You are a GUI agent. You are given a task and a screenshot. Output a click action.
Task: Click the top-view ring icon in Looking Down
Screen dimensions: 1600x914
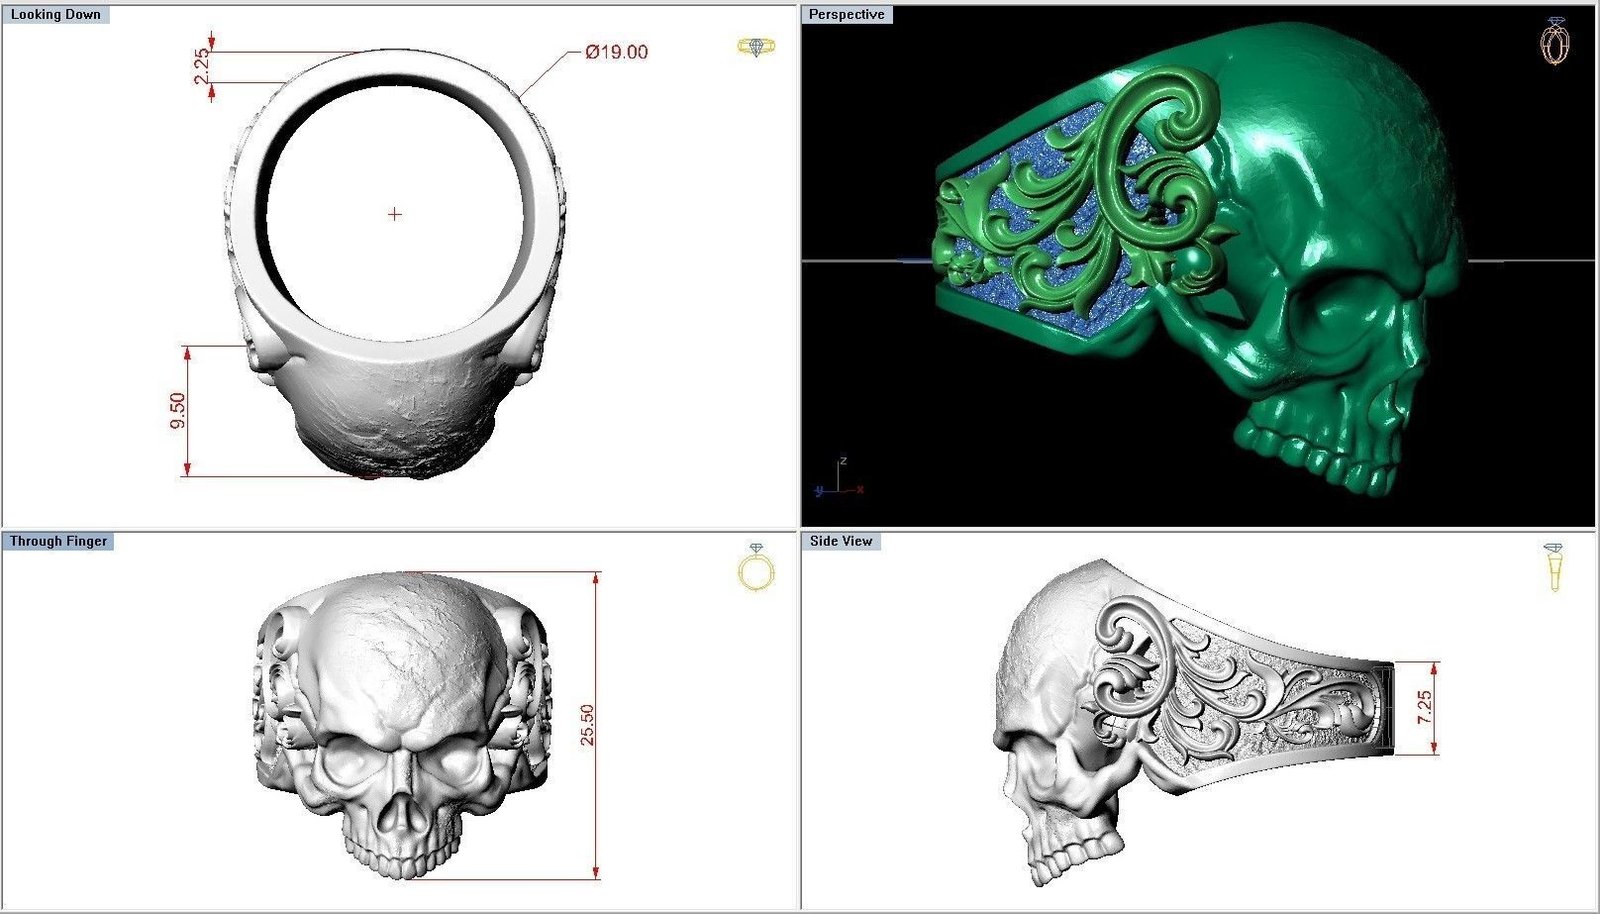point(755,47)
